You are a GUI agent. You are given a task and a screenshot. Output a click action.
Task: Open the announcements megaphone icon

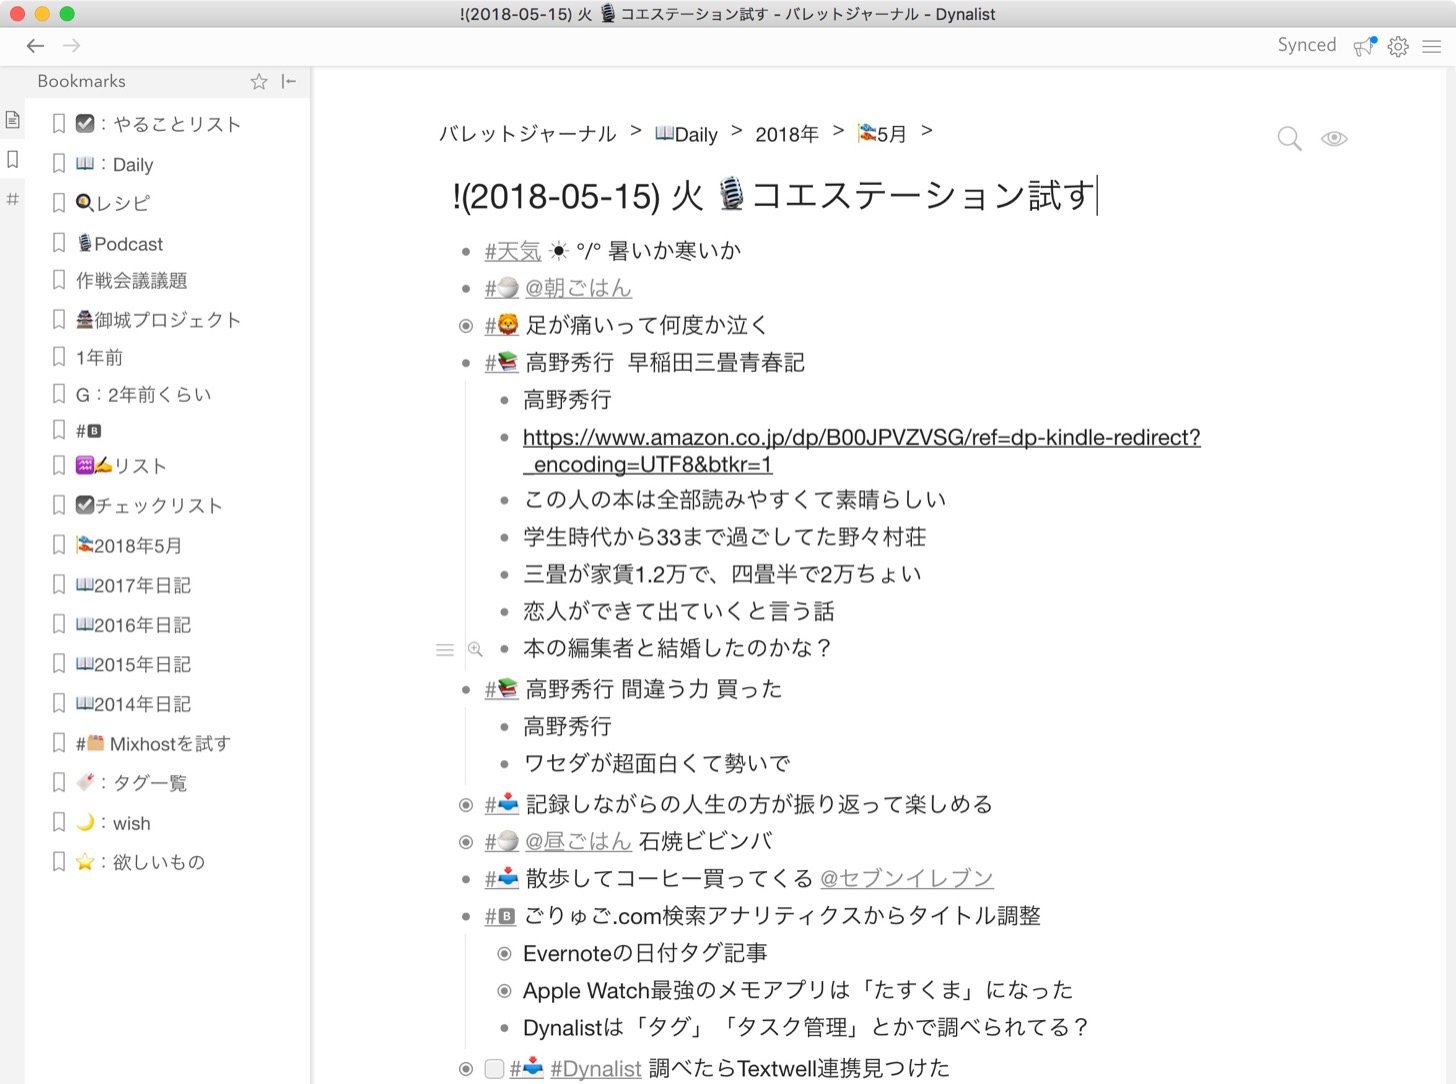tap(1364, 46)
